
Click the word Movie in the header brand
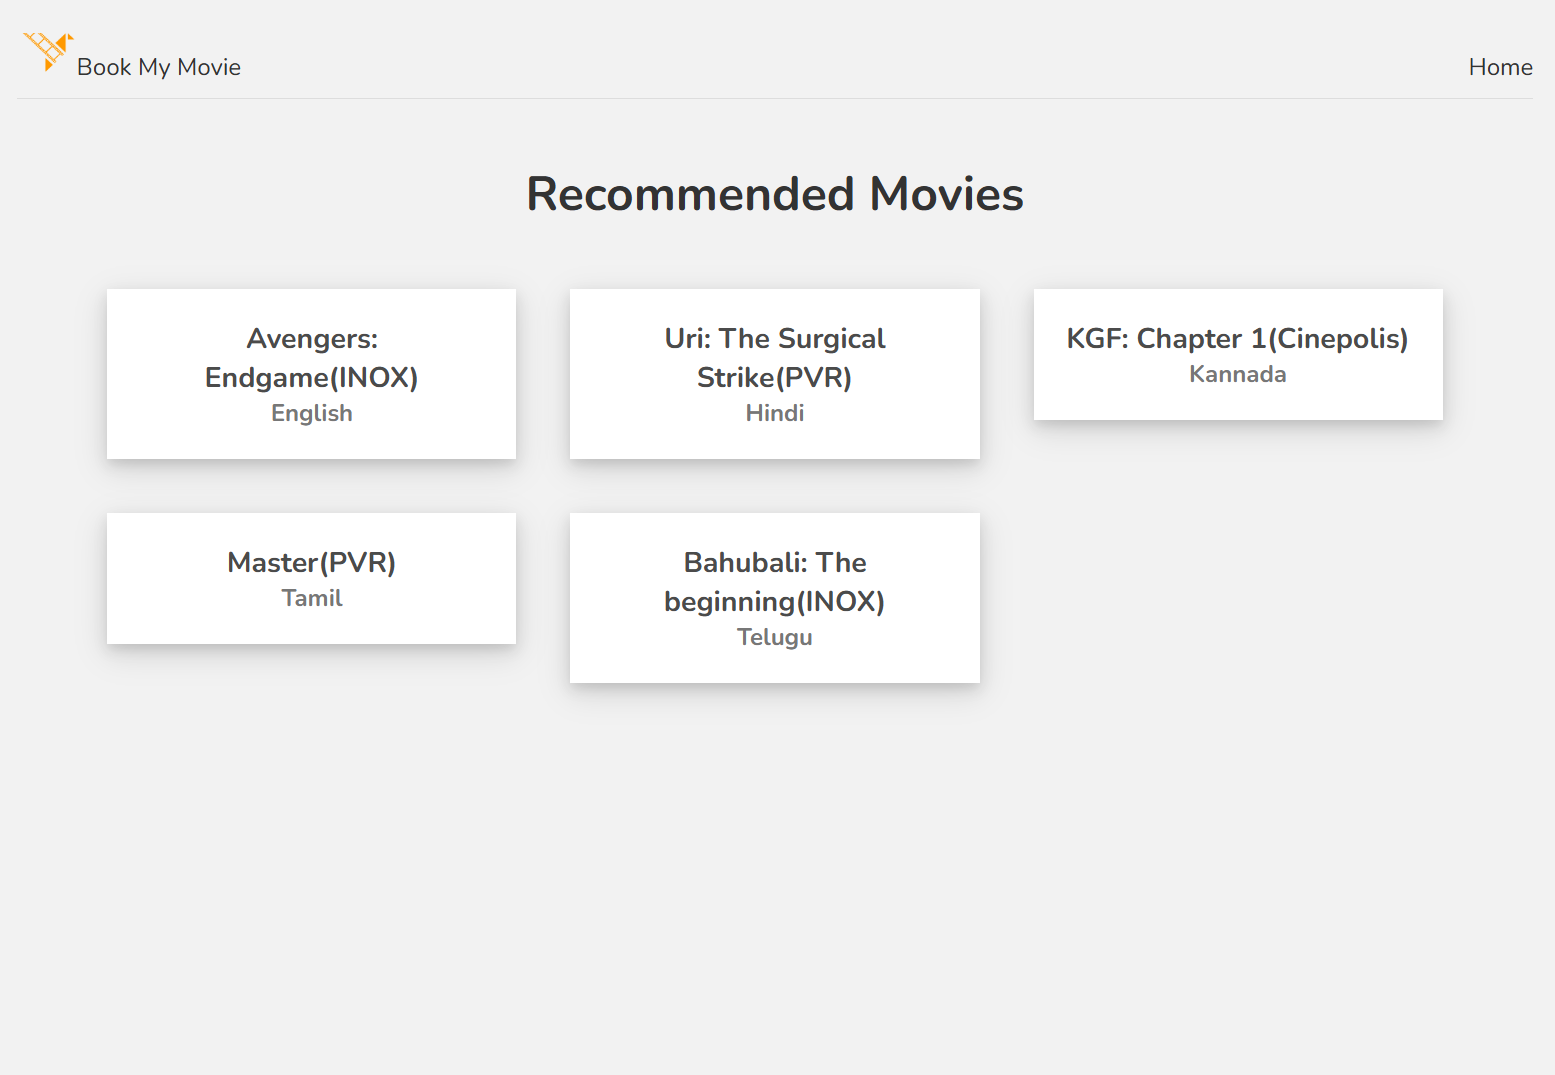coord(209,67)
